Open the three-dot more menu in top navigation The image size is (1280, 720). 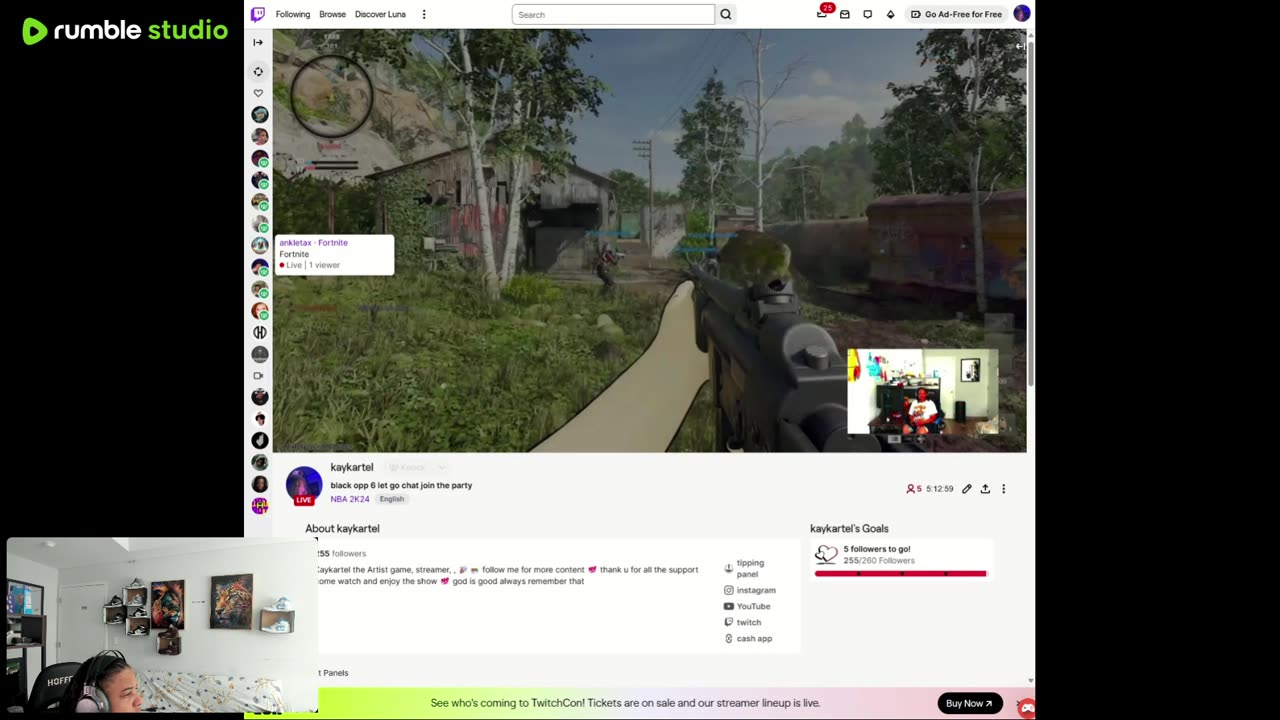click(x=424, y=14)
